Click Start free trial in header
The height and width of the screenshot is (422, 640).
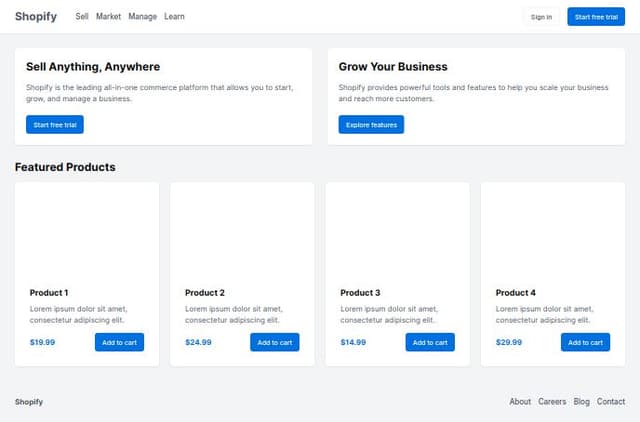click(x=596, y=17)
